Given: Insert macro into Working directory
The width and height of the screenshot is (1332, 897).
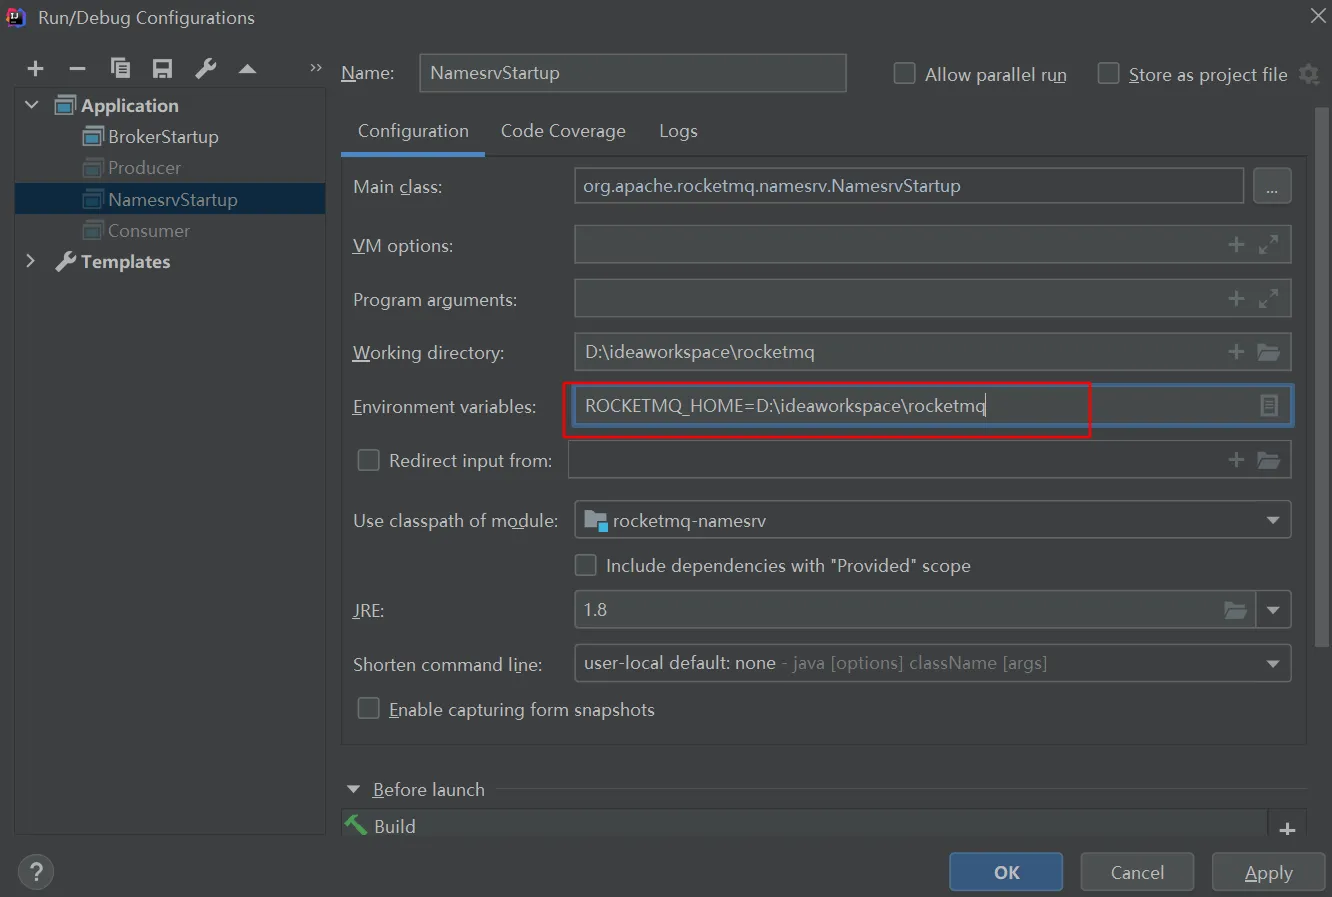Looking at the screenshot, I should (x=1236, y=352).
